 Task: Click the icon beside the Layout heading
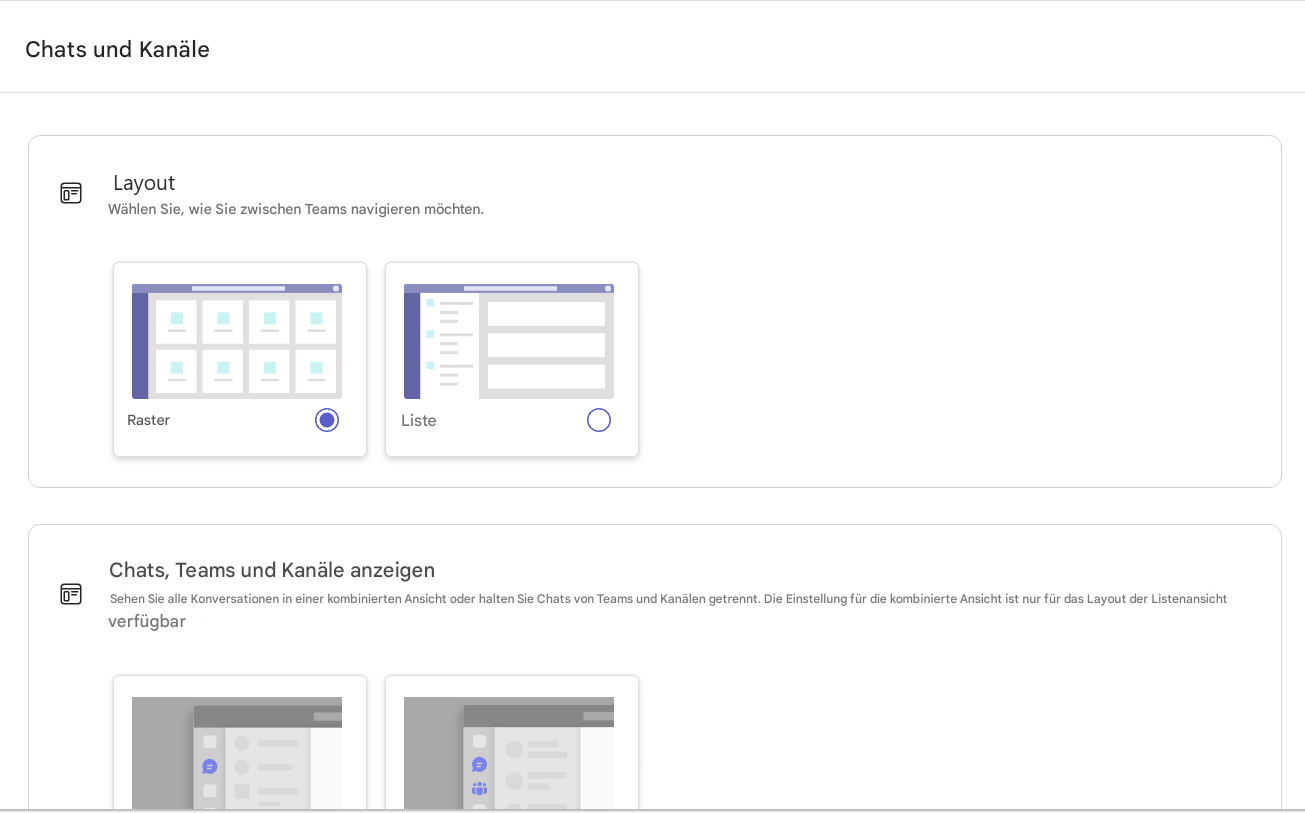(71, 193)
